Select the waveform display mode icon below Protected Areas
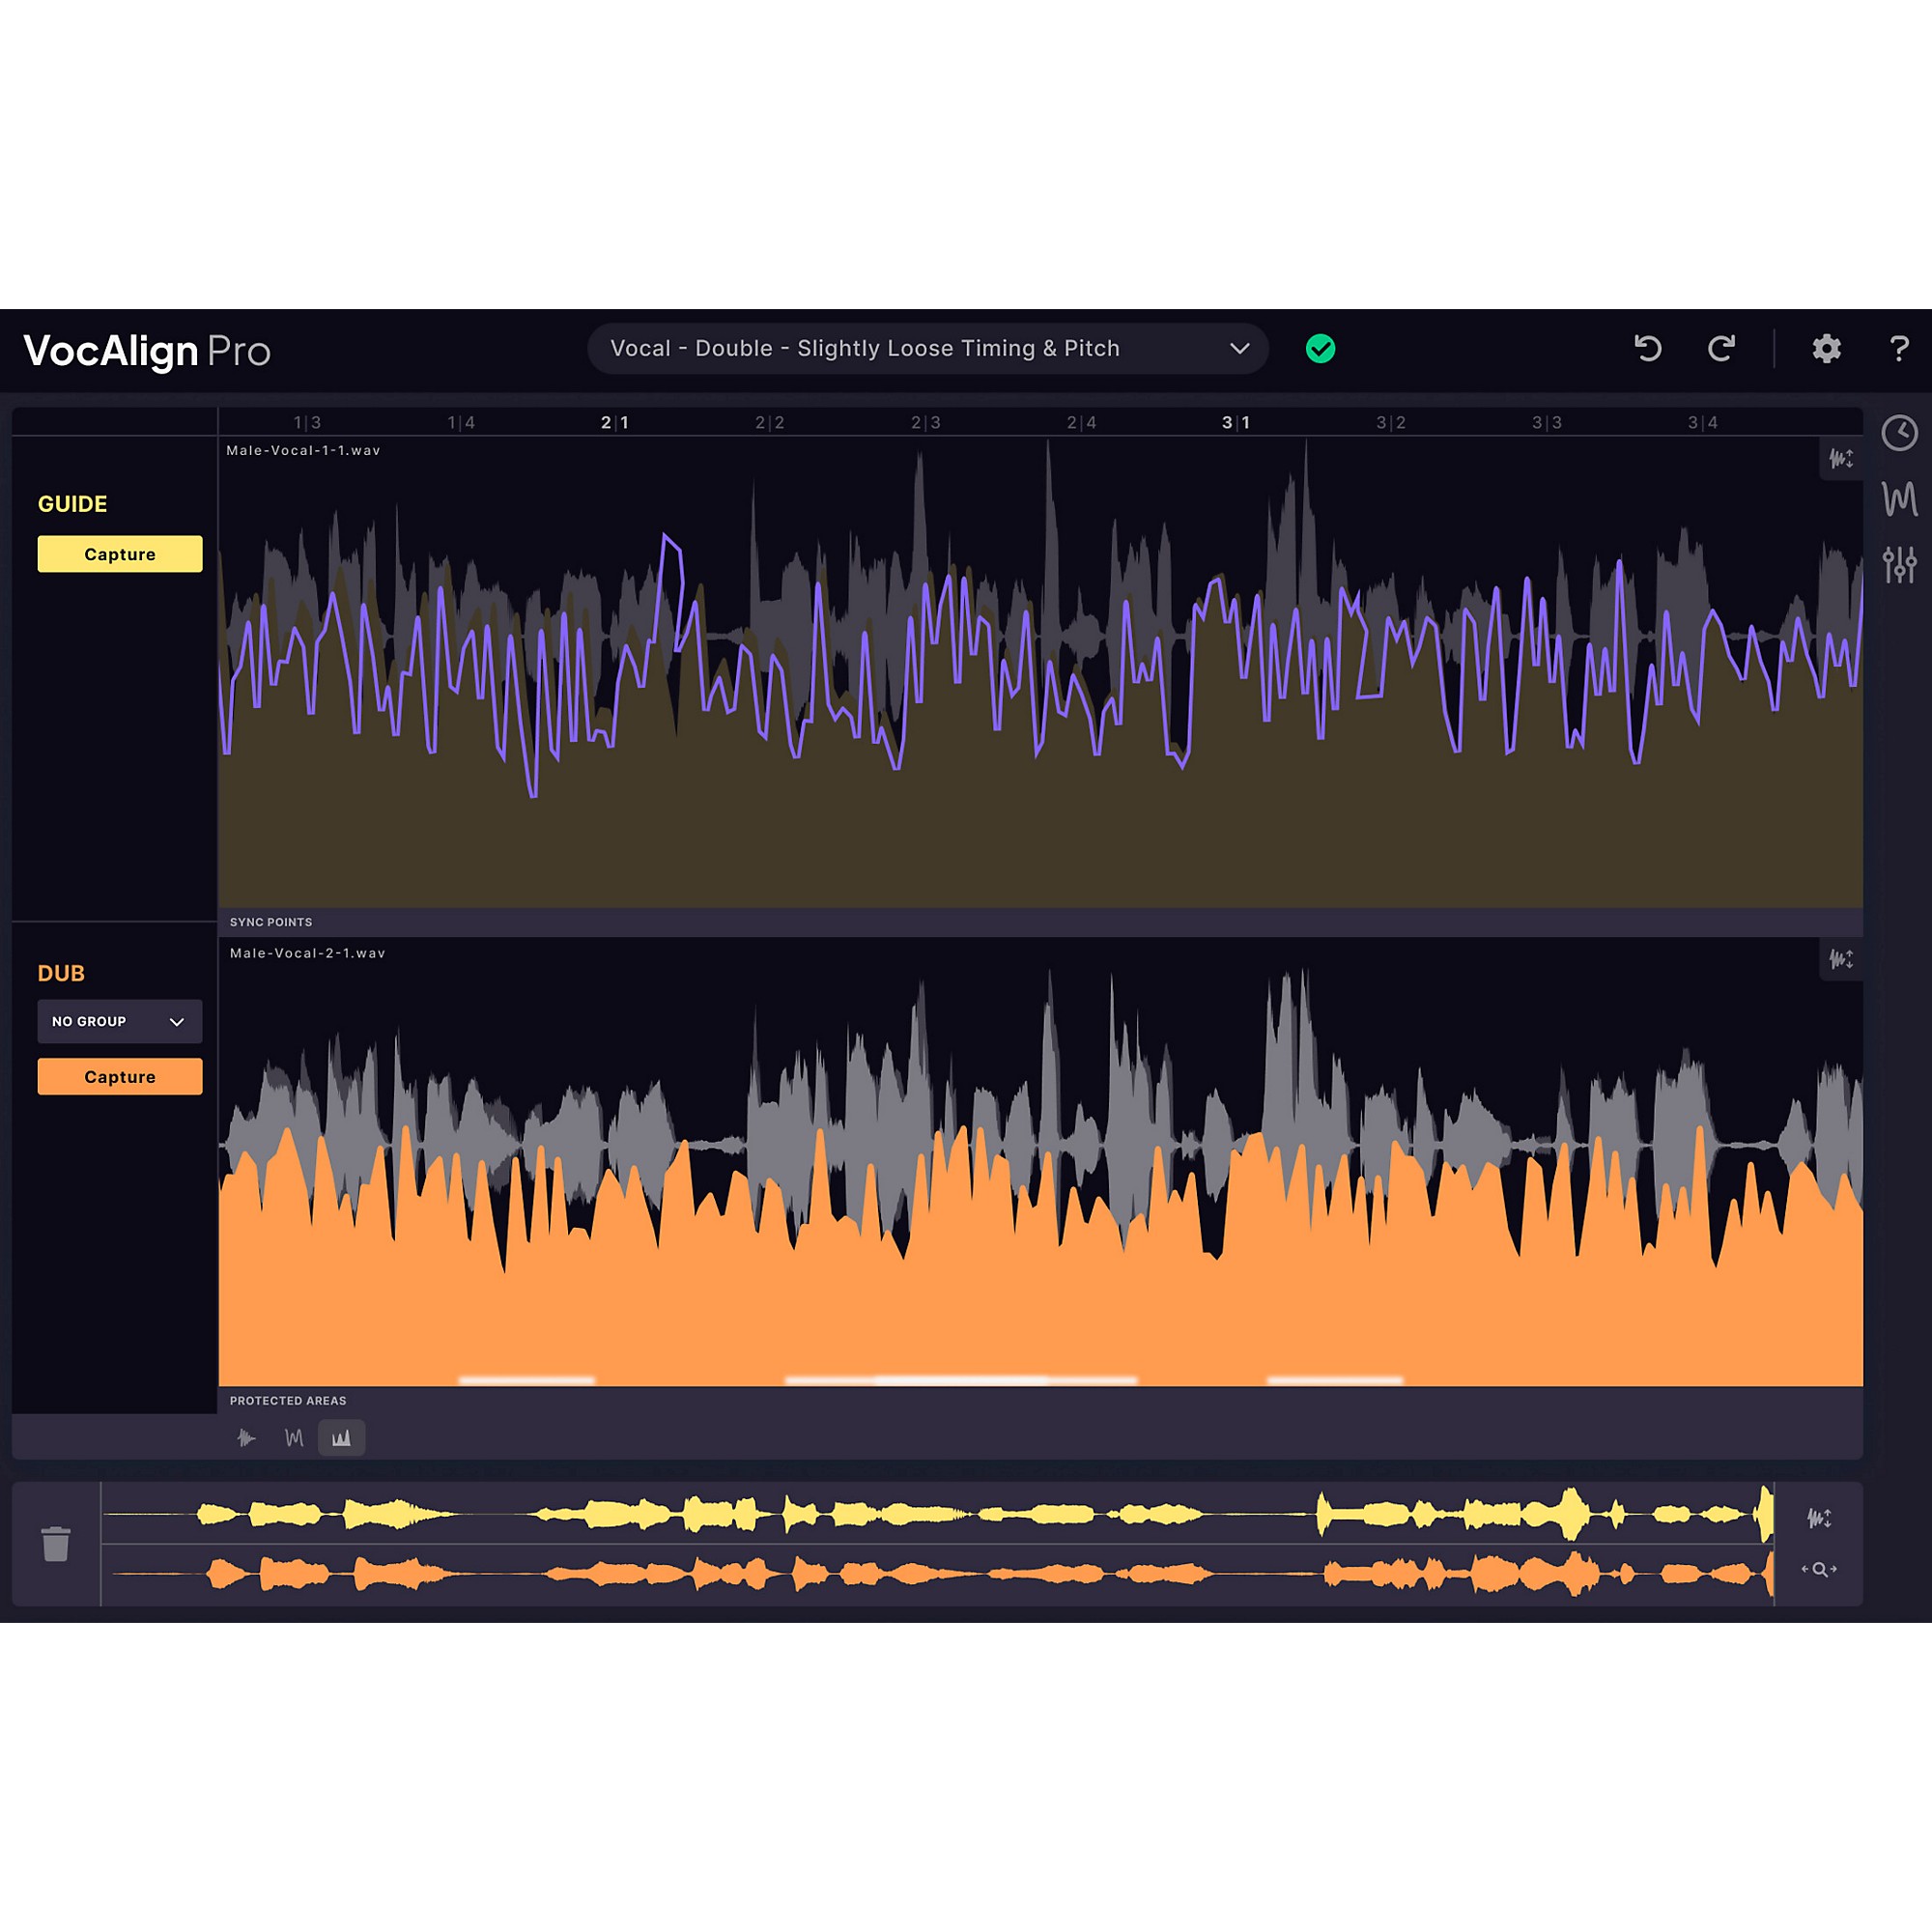 246,1438
